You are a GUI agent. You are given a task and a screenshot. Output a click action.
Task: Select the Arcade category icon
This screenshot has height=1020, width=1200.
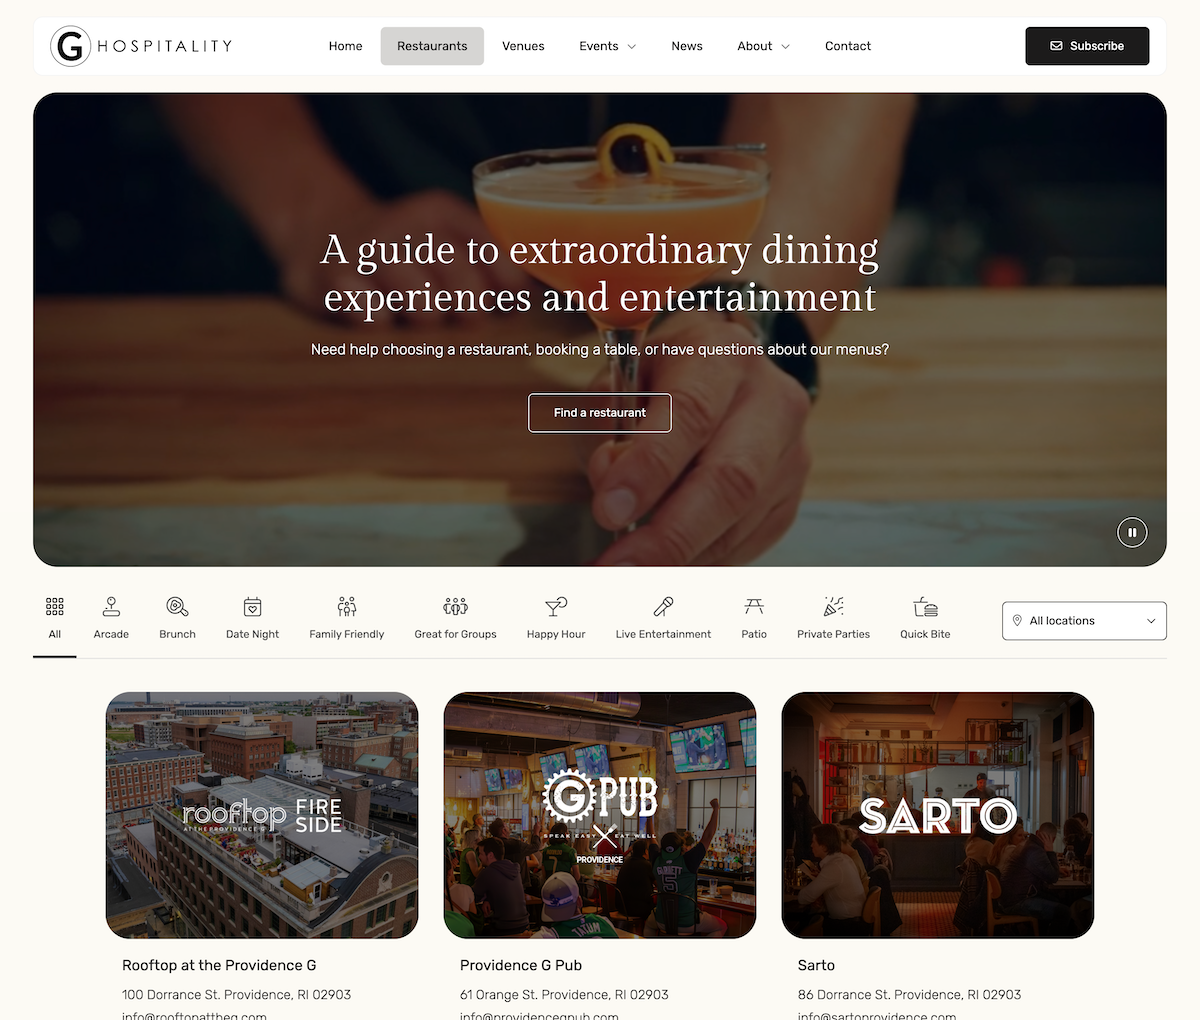point(111,607)
